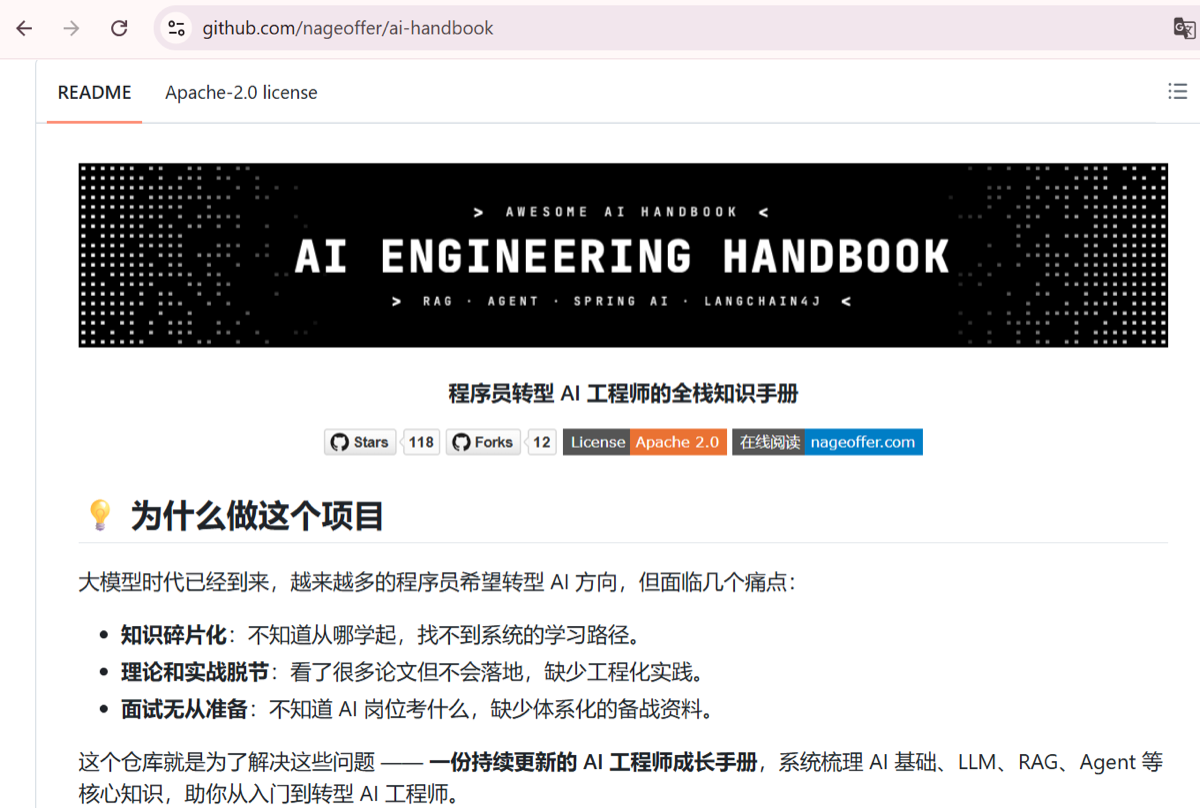Open site information icon in address bar
1200x808 pixels.
(x=176, y=28)
